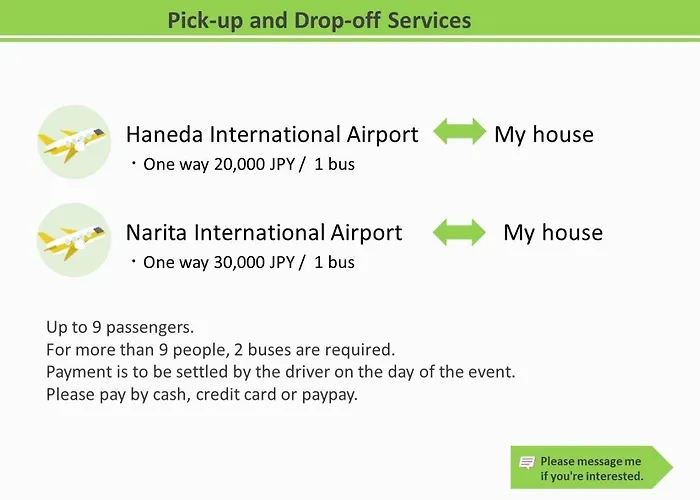Click the '1 bus' text under Narita

(334, 262)
